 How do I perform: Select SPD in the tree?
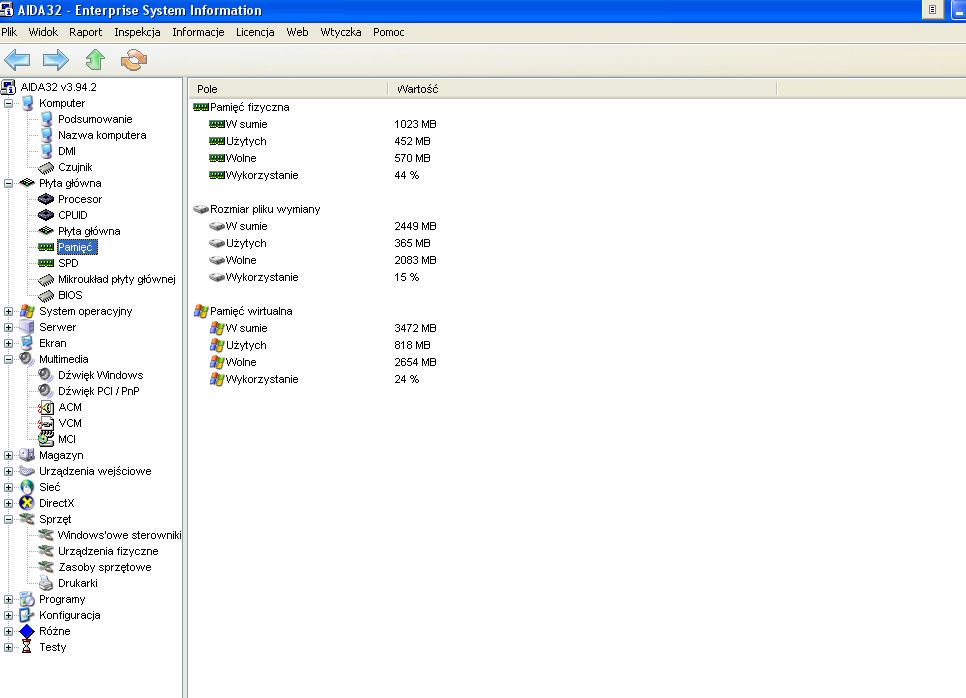tap(68, 263)
